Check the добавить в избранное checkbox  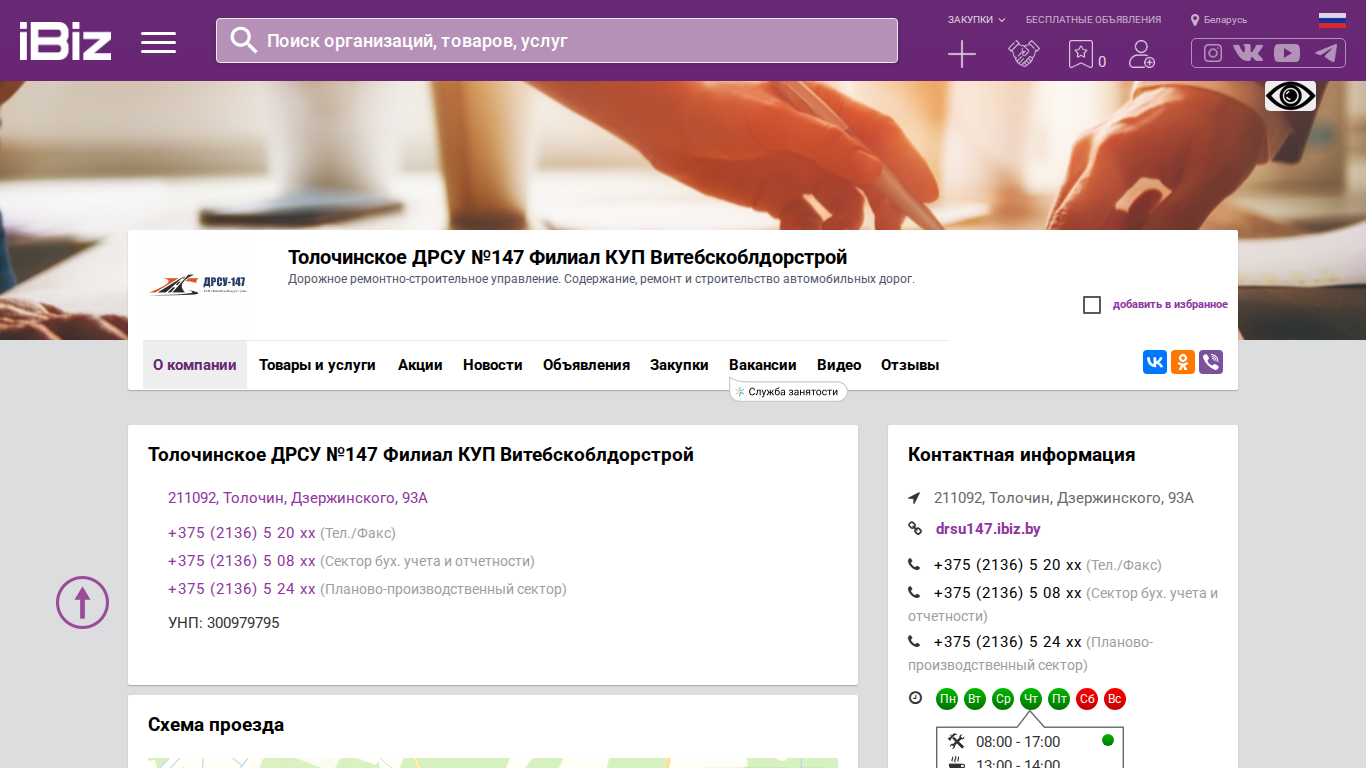tap(1092, 305)
